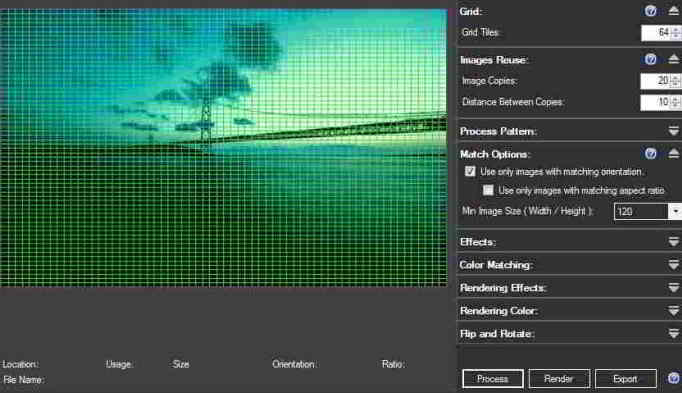Adjust Distance Between Copies spinner arrows

(675, 102)
